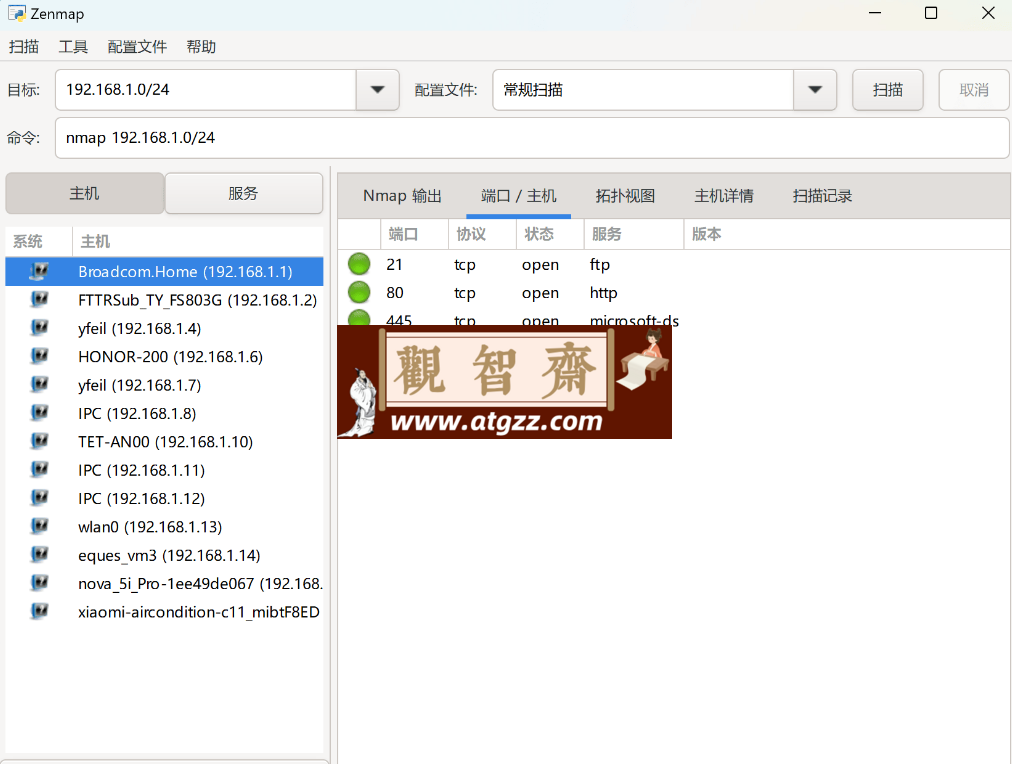1012x764 pixels.
Task: Open the 目标 target dropdown arrow
Action: [378, 90]
